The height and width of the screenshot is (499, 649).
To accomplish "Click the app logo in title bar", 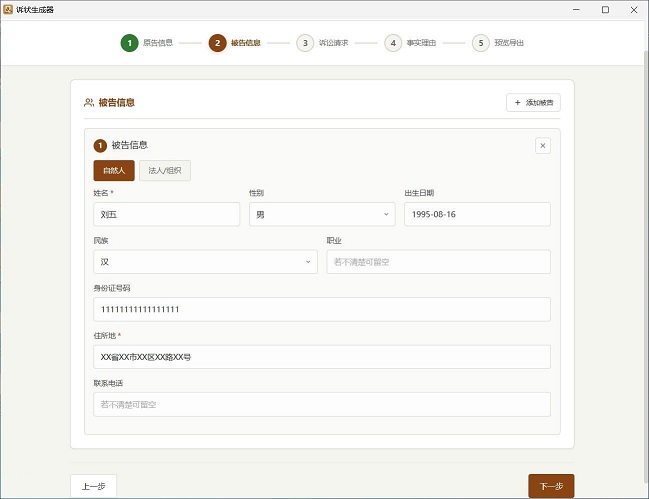I will (x=8, y=9).
